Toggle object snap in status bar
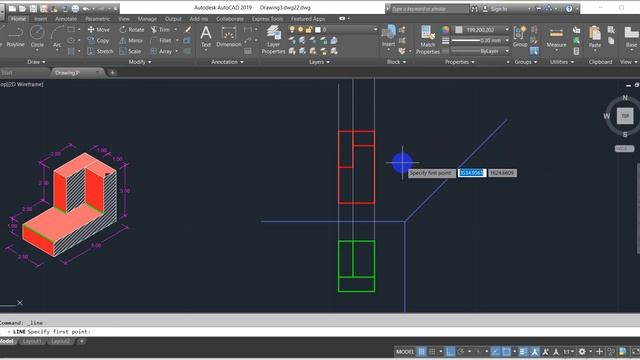The image size is (640, 360). click(x=506, y=351)
